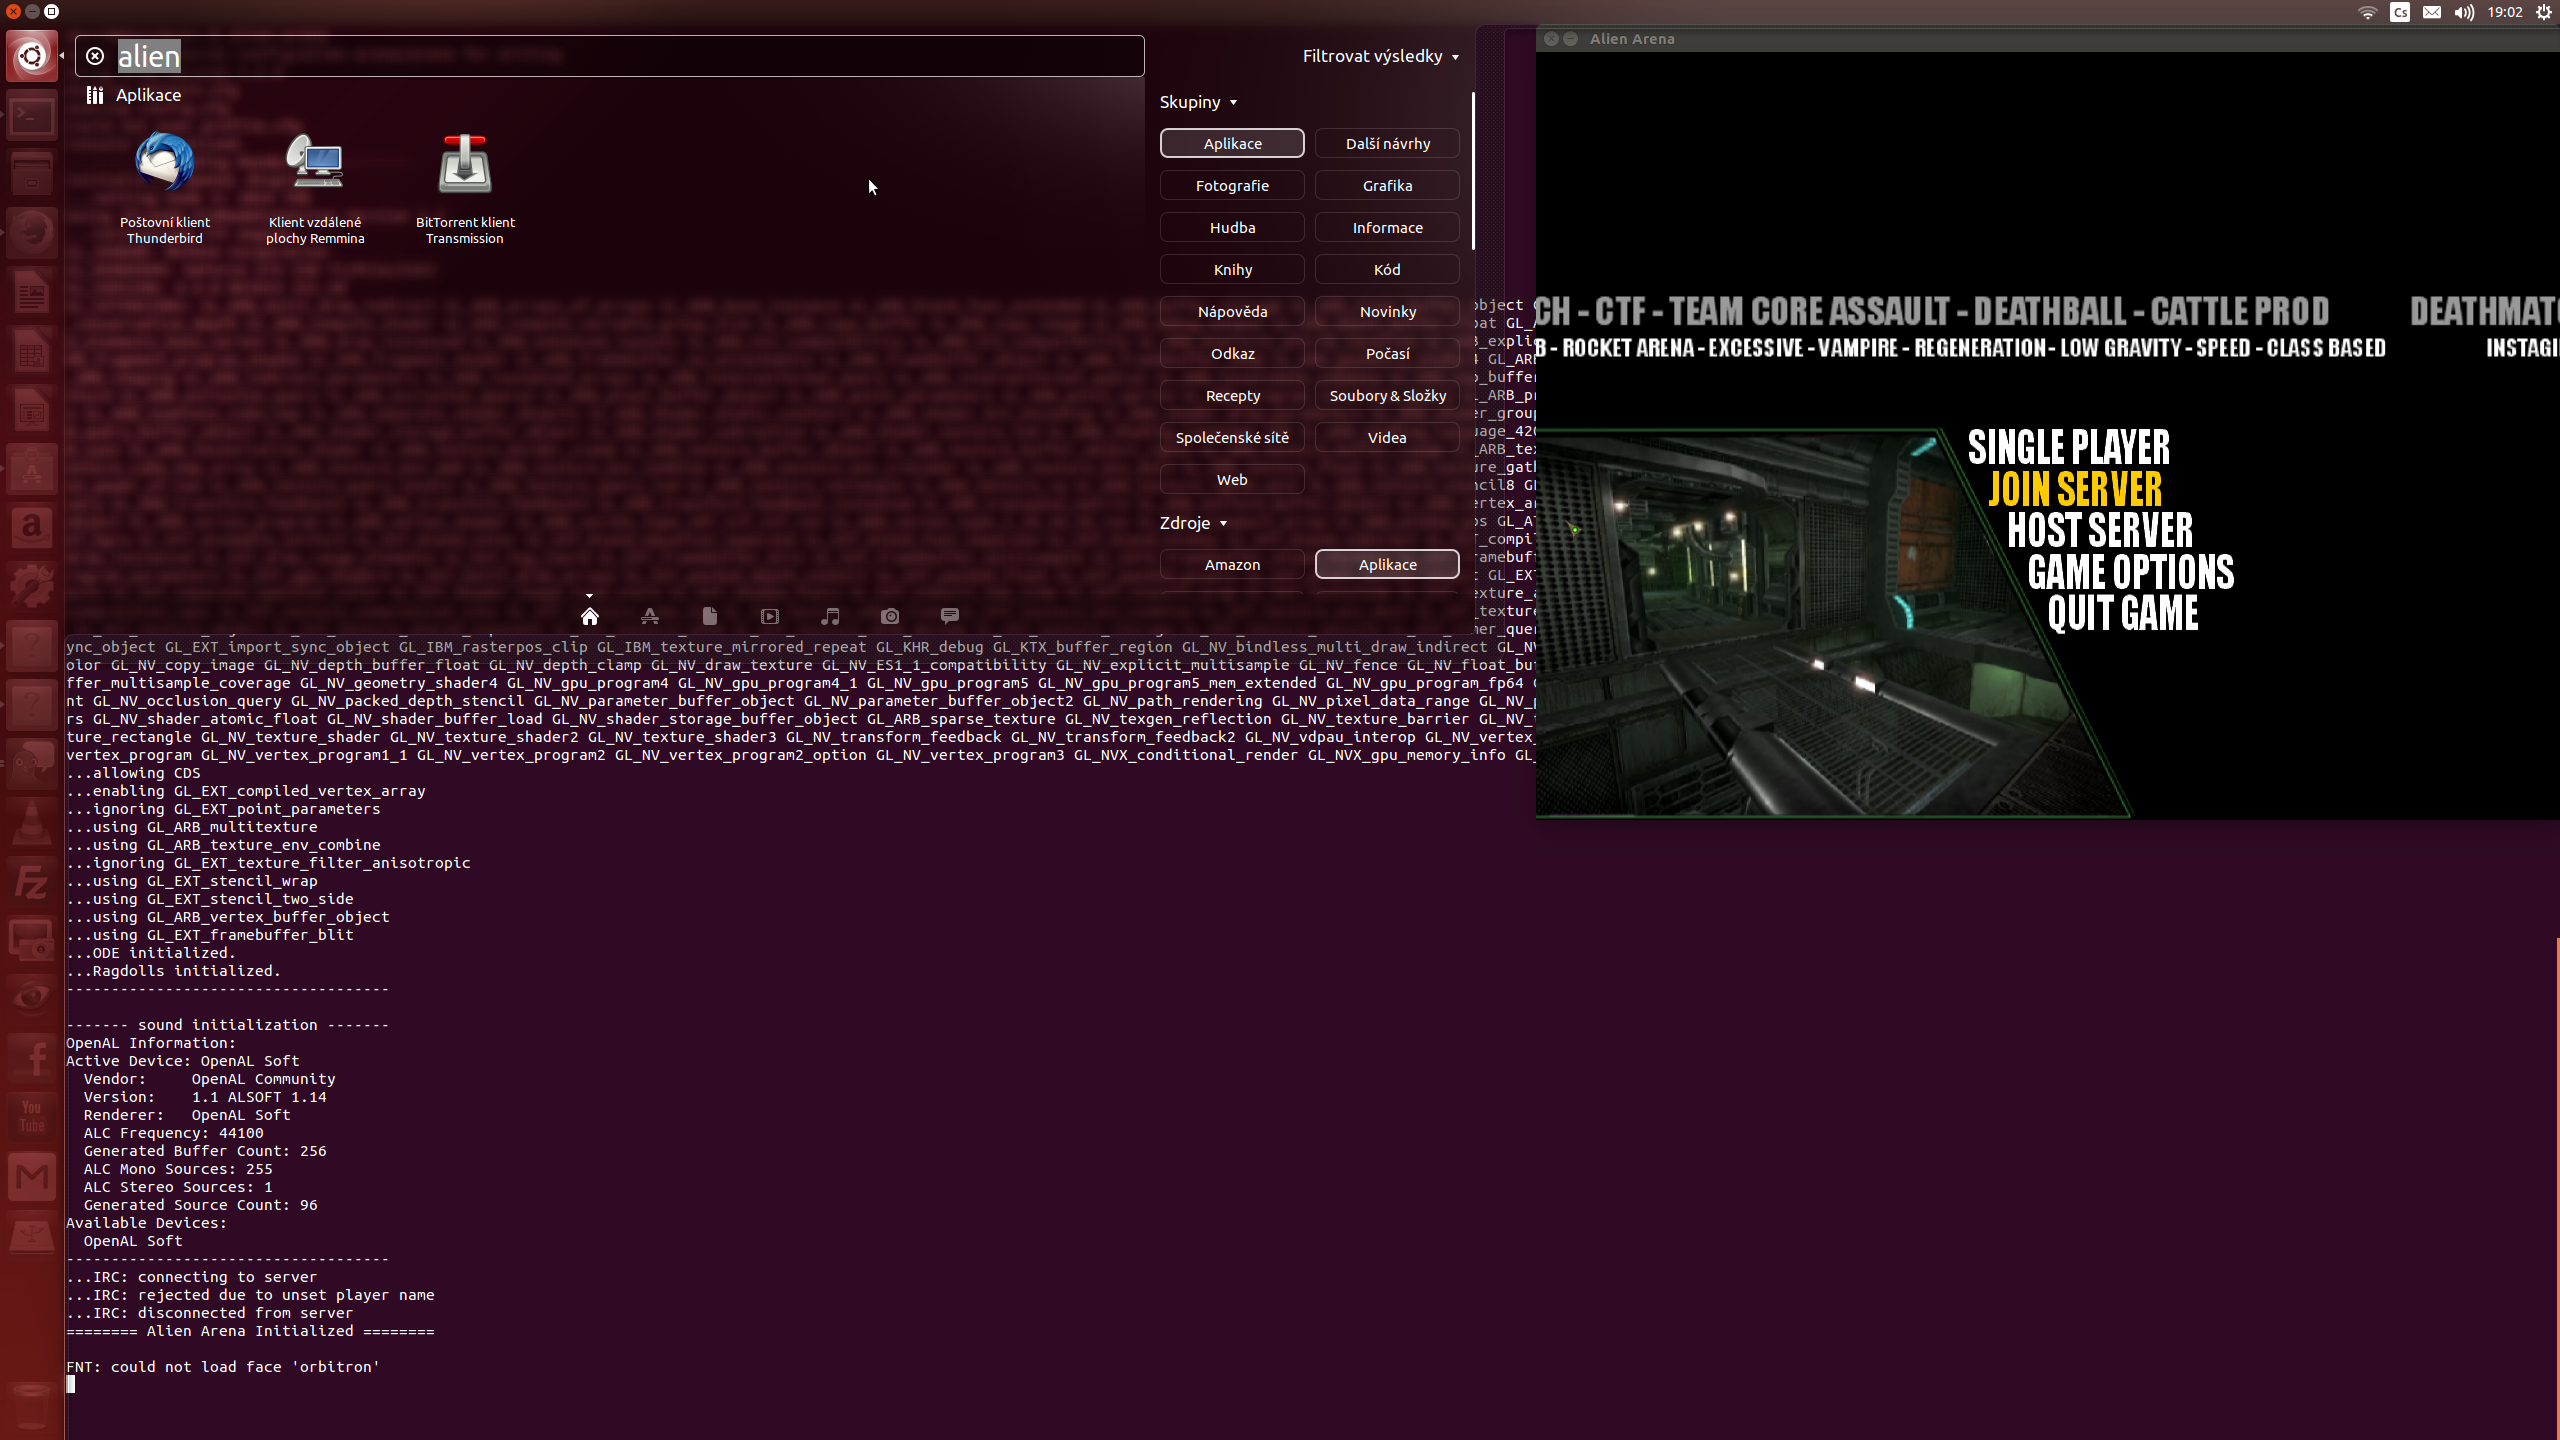Screen dimensions: 2560x1440
Task: Expand the 'Aplikace' results category header
Action: tap(135, 95)
